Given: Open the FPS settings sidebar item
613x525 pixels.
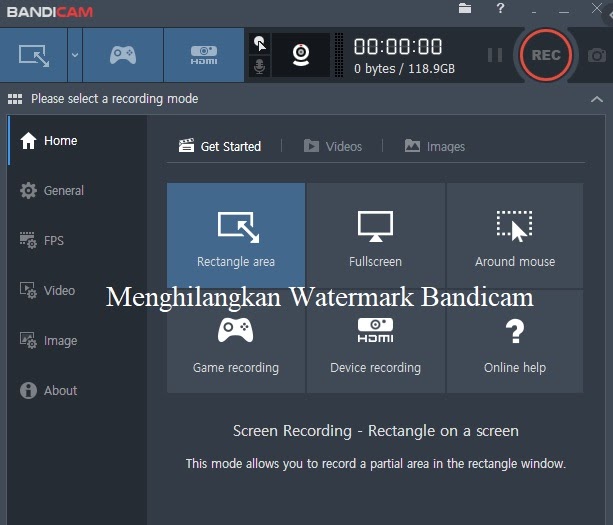Looking at the screenshot, I should (77, 240).
